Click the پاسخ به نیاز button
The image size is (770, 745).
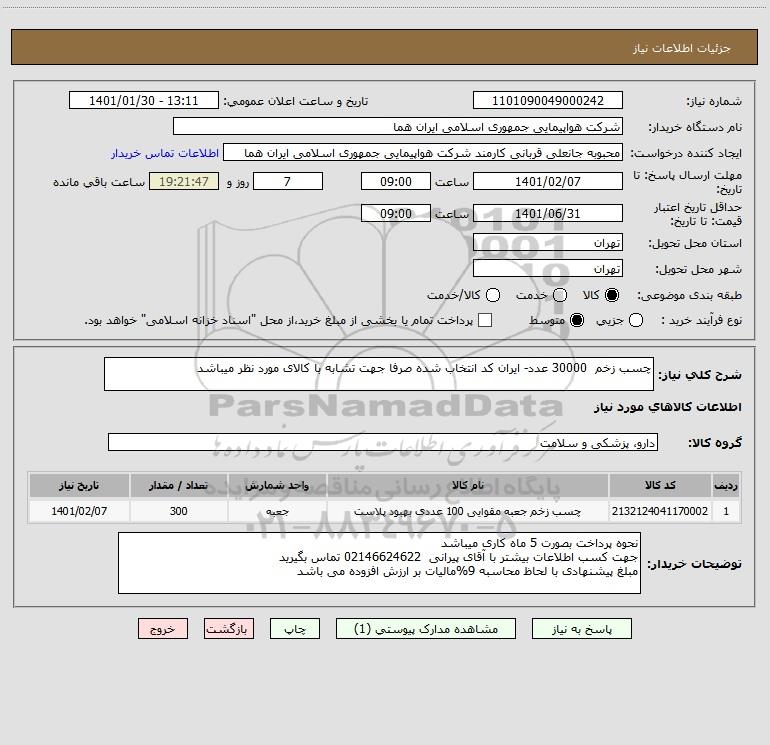coord(582,629)
